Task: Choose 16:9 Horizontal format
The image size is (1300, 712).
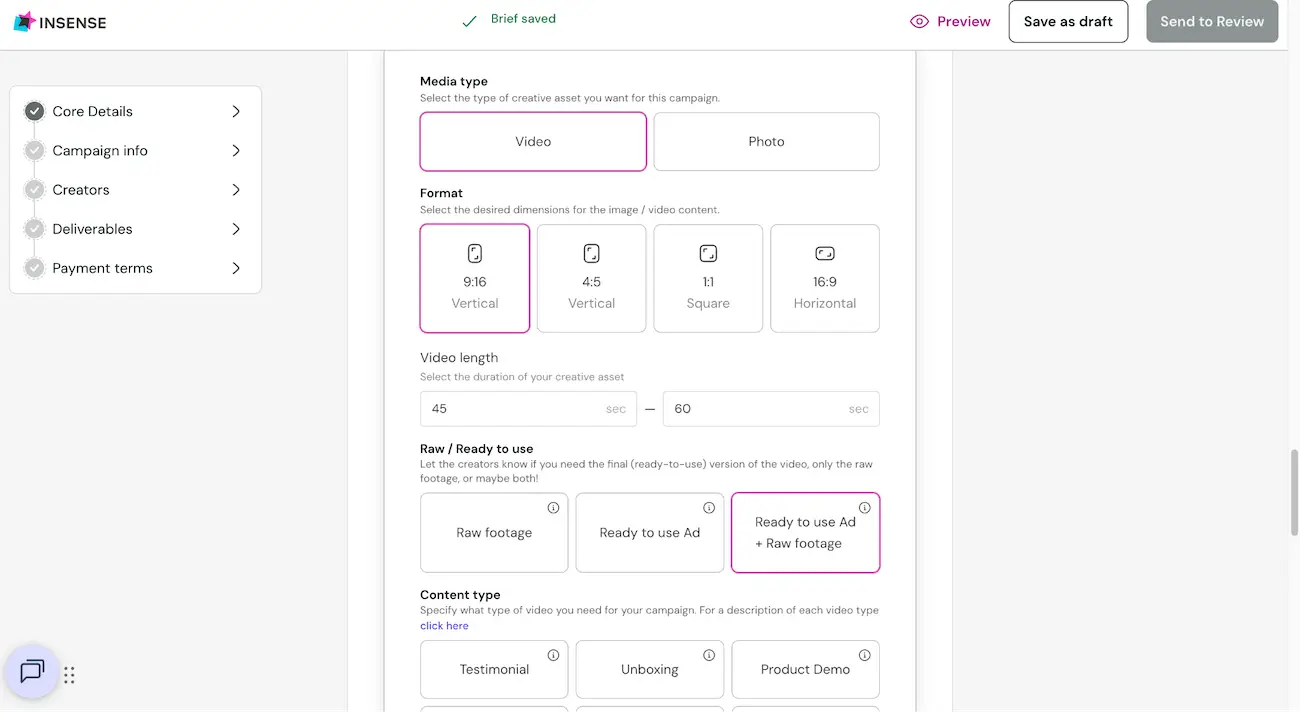Action: (x=825, y=278)
